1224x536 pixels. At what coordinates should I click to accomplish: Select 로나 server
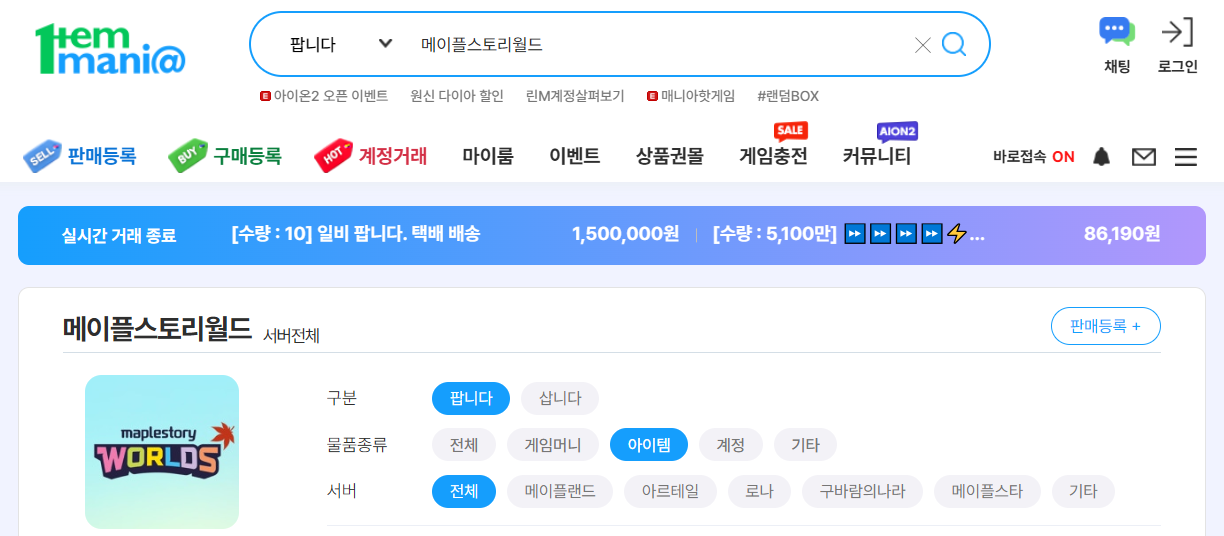(x=759, y=491)
